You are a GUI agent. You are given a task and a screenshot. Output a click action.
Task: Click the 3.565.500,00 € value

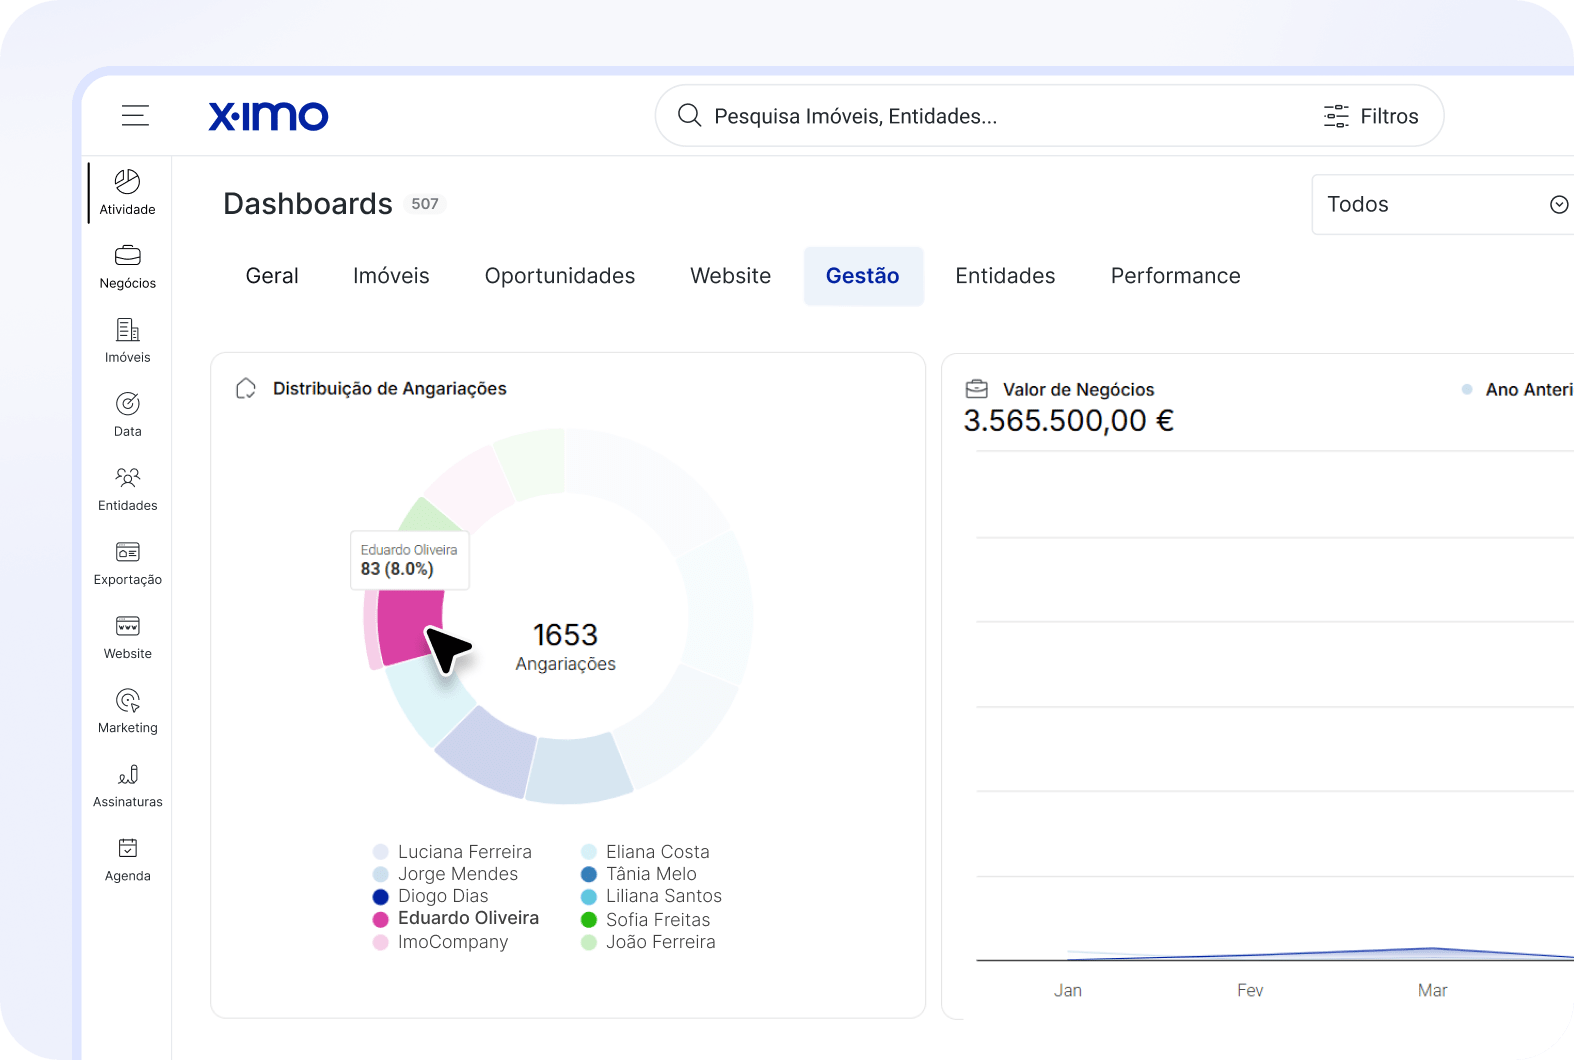pyautogui.click(x=1069, y=421)
